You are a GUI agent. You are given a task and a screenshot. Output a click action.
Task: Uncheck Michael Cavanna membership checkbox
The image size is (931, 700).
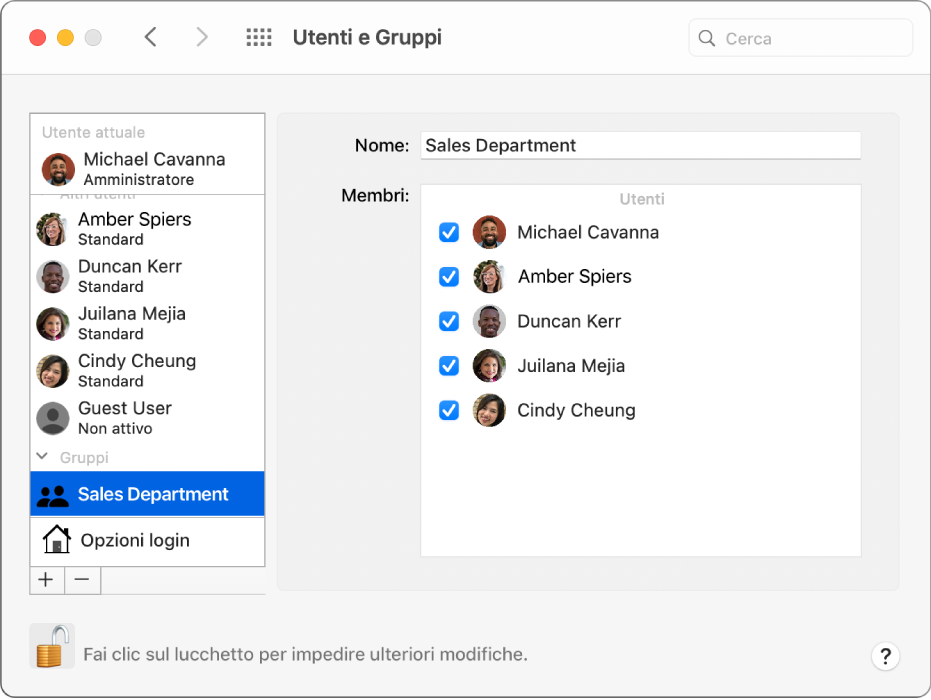(449, 233)
